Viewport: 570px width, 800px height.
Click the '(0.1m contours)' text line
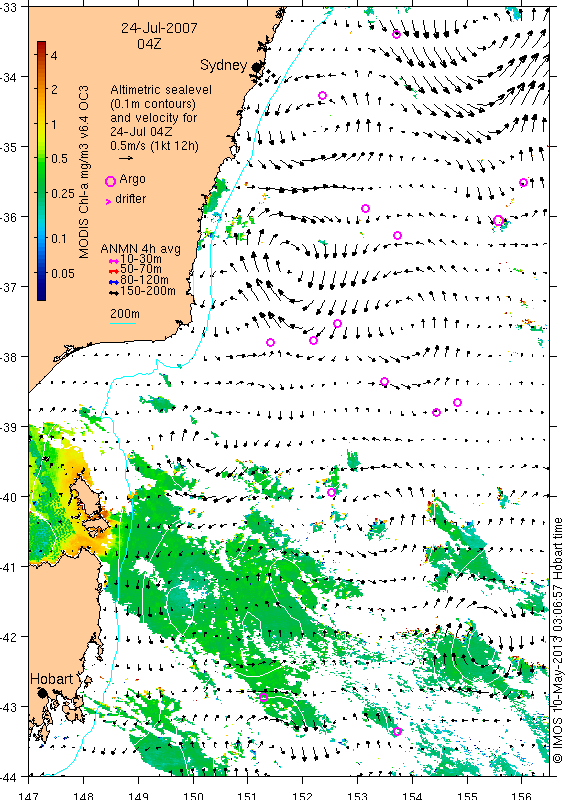tap(153, 104)
